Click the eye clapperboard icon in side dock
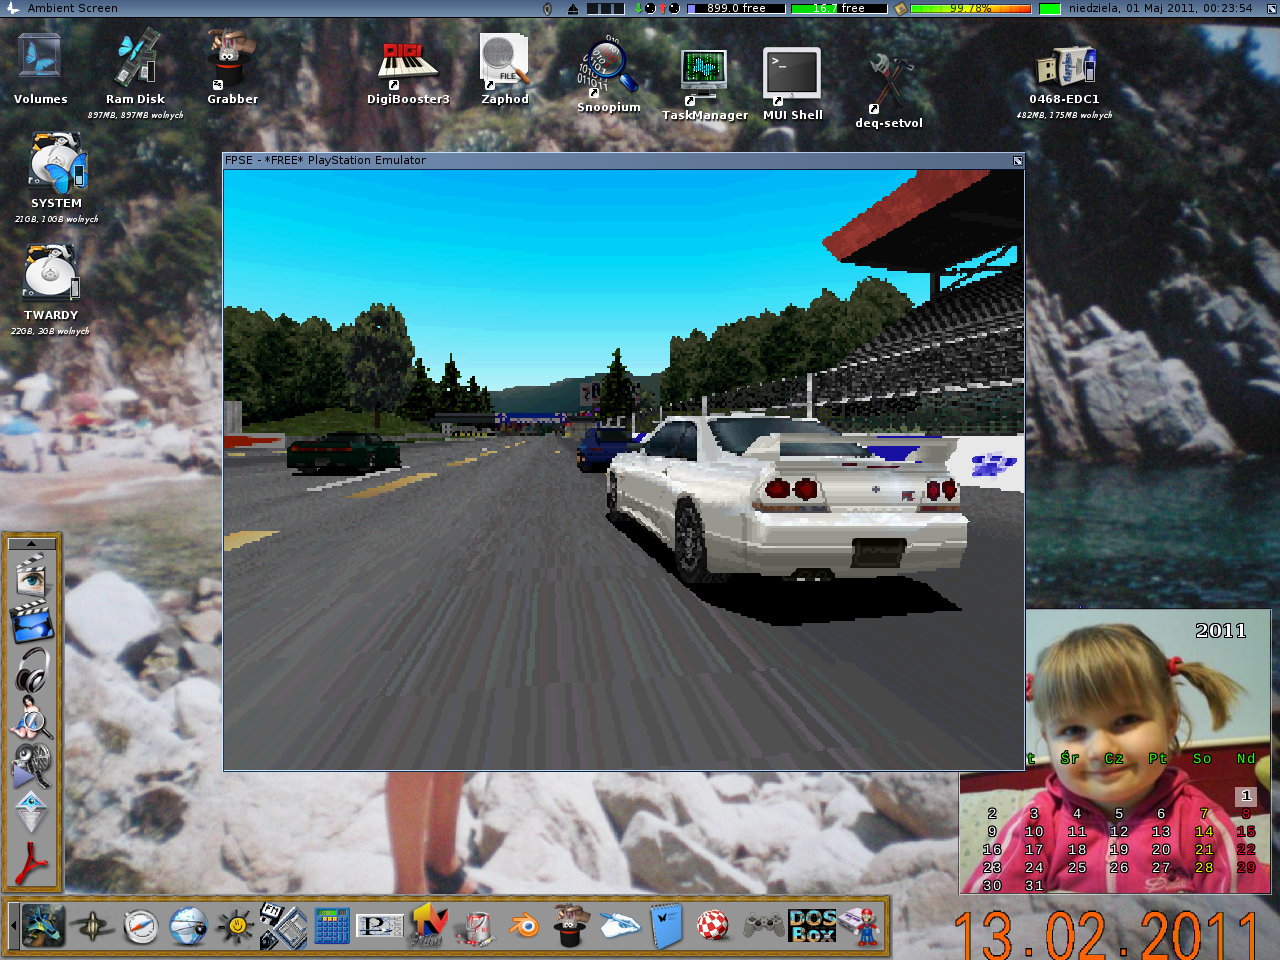 [31, 576]
